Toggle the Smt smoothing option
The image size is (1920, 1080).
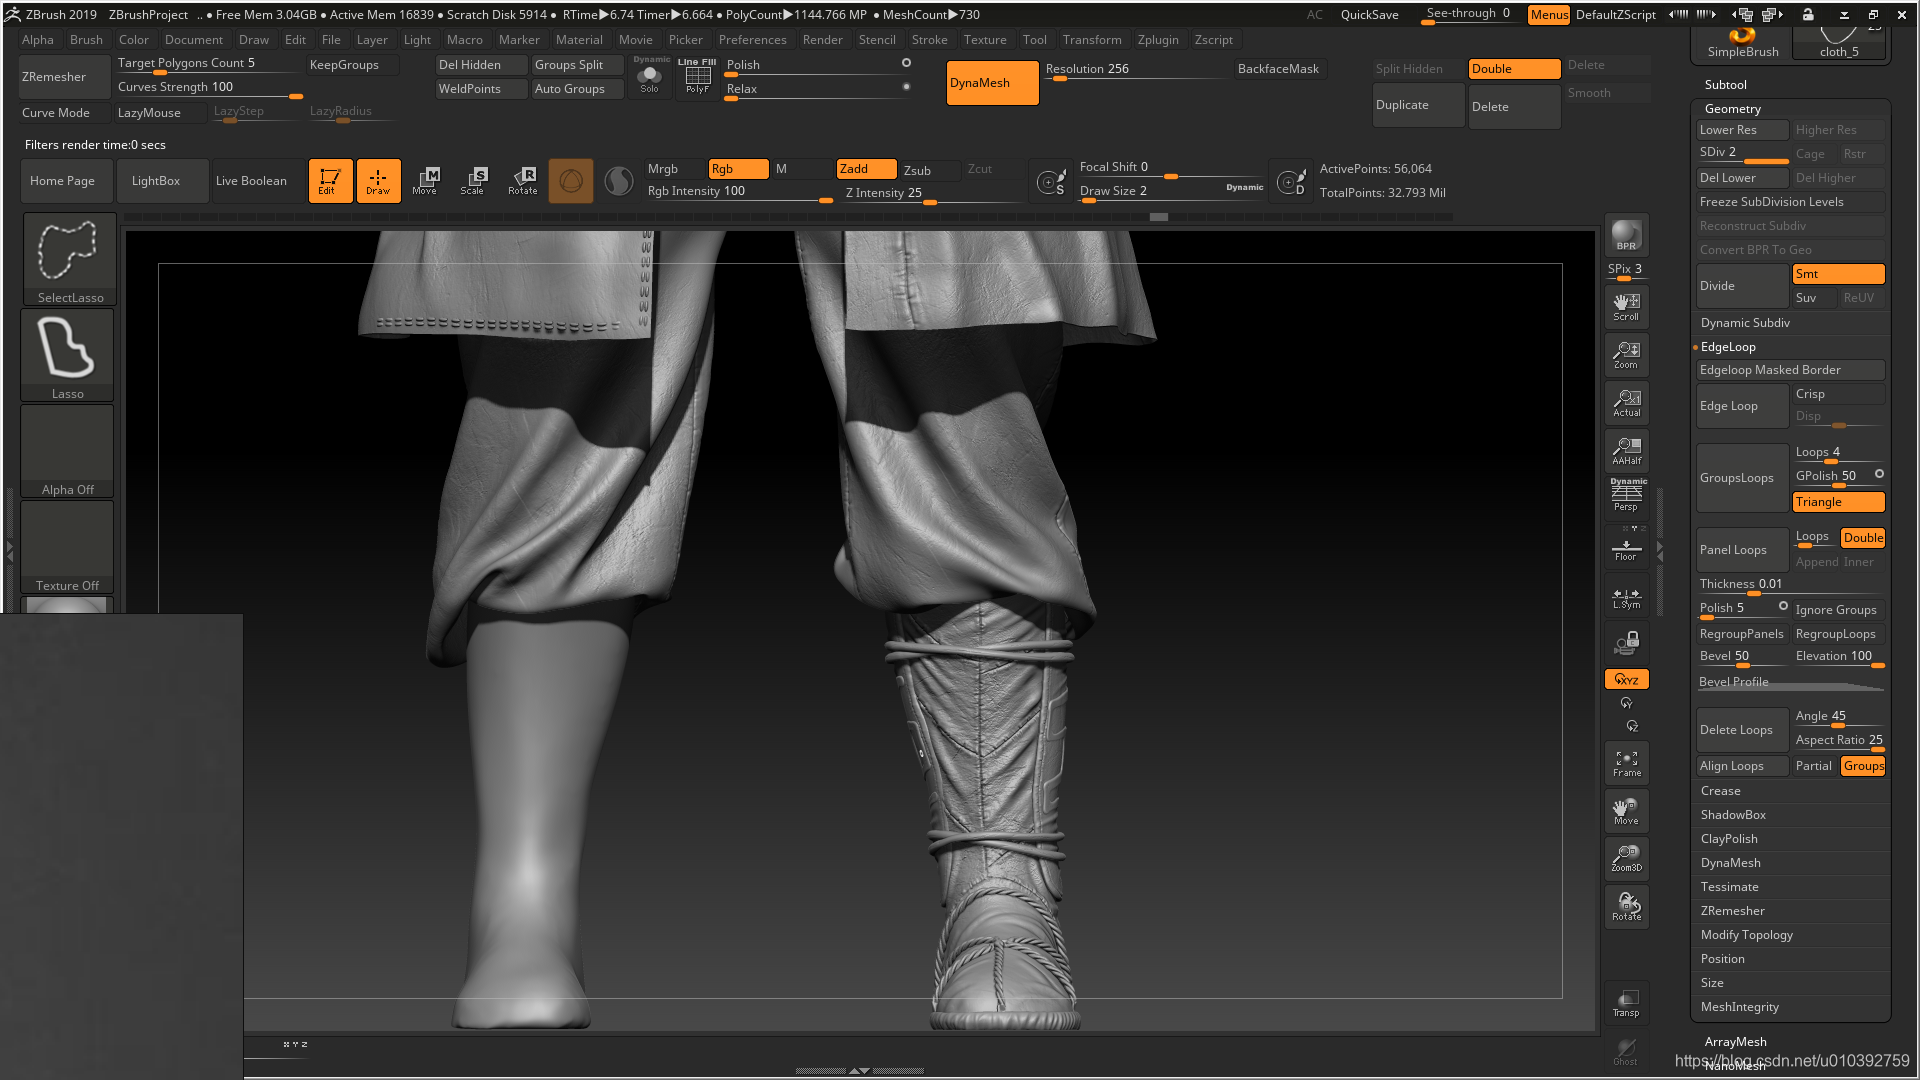pyautogui.click(x=1838, y=274)
